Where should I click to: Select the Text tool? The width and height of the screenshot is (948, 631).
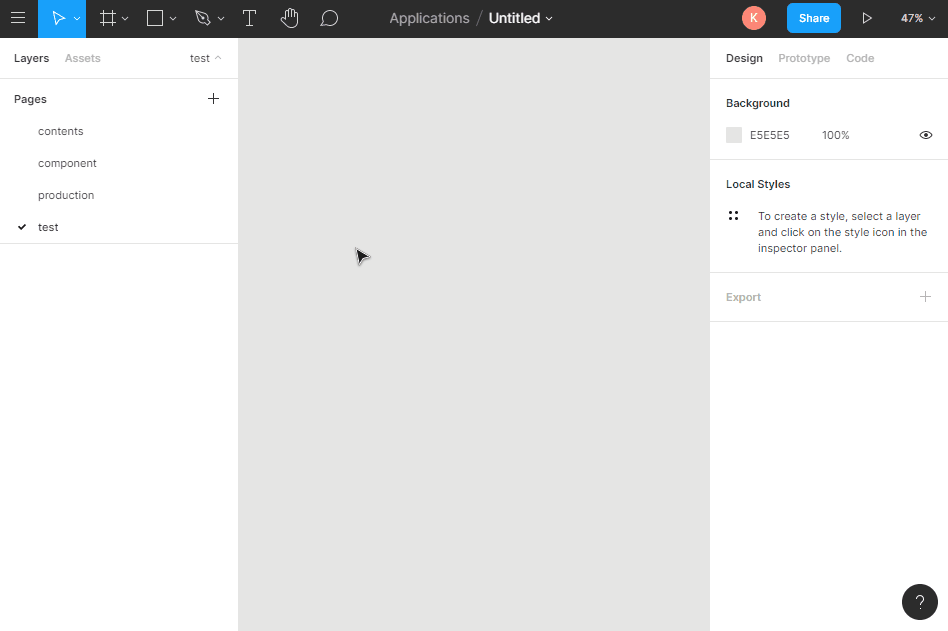(x=249, y=18)
